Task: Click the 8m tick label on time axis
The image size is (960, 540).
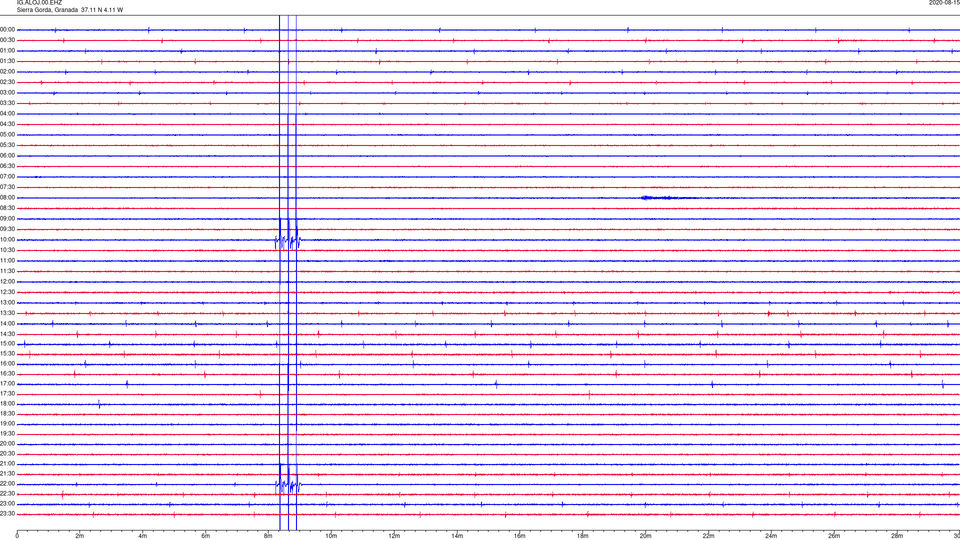Action: (268, 536)
